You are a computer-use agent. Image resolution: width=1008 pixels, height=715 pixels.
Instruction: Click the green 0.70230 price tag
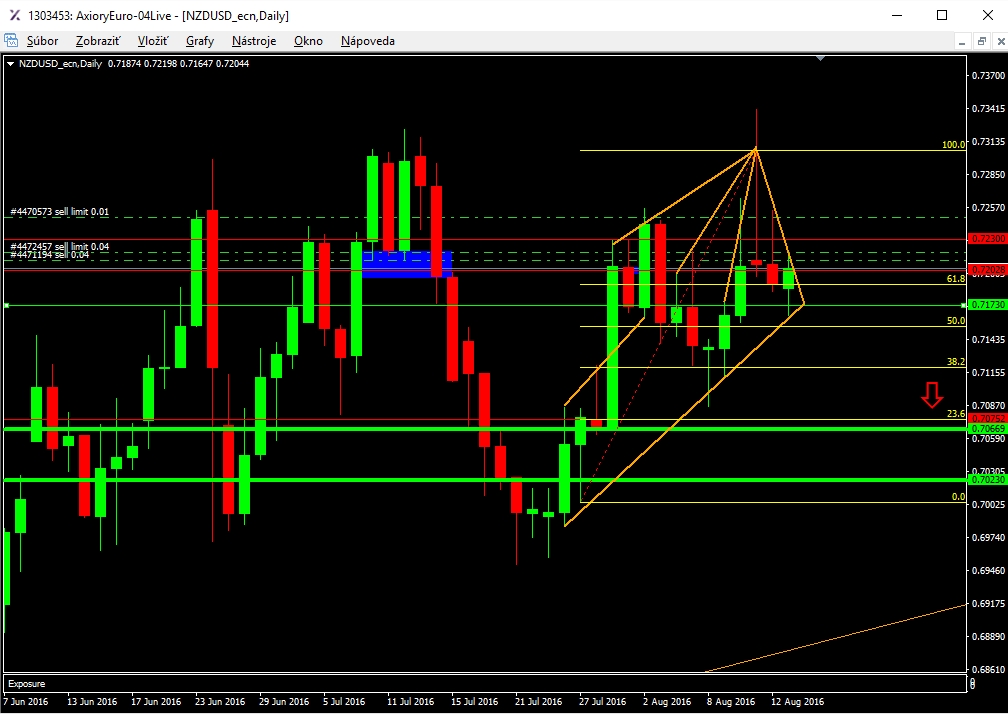pos(987,480)
